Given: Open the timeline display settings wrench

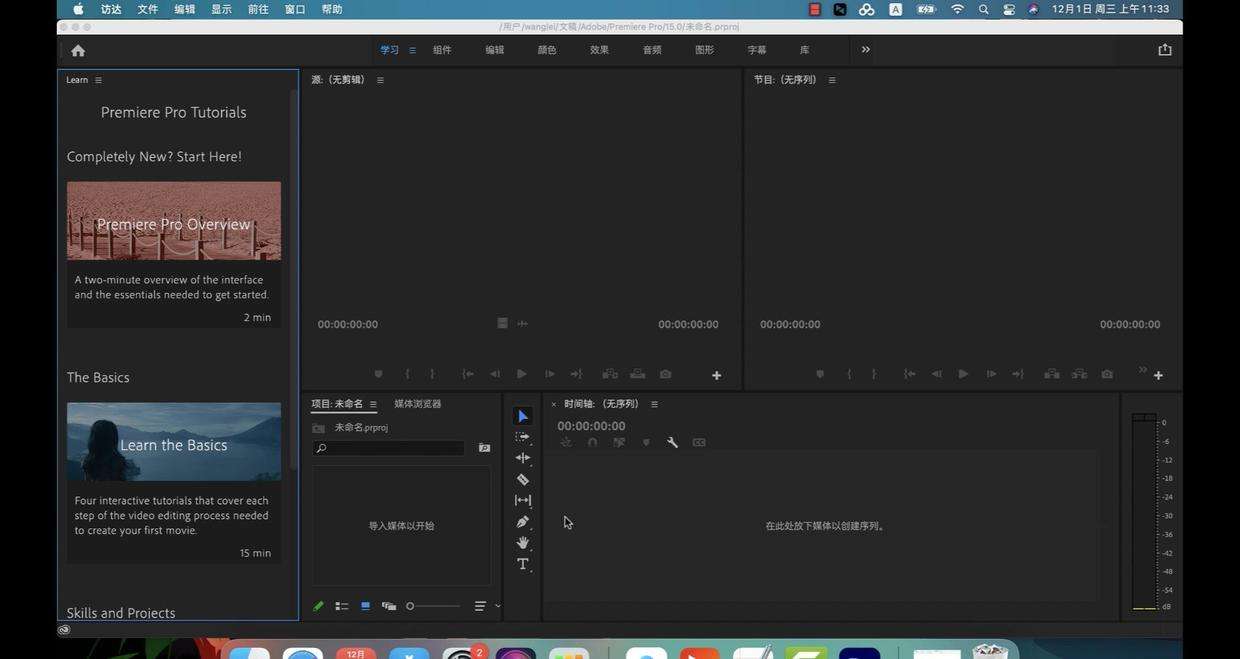Looking at the screenshot, I should 672,441.
